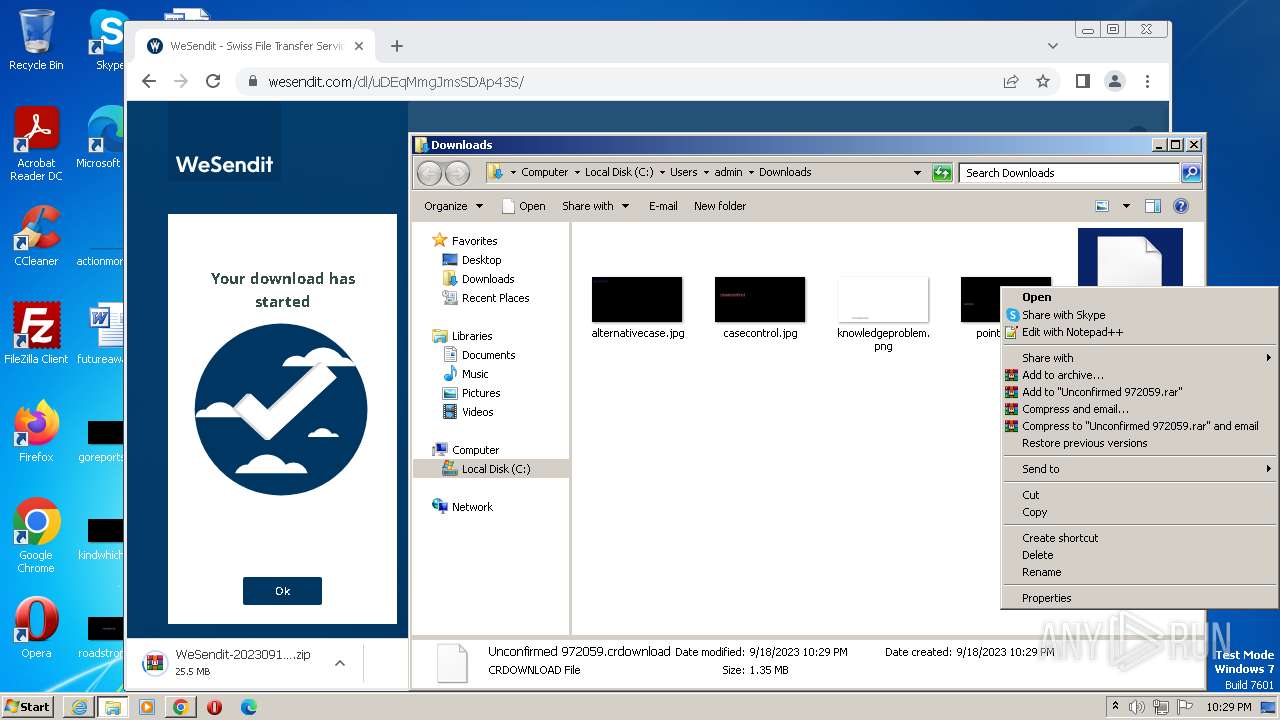Open the Edge taskbar icon
This screenshot has height=720, width=1280.
[x=248, y=707]
